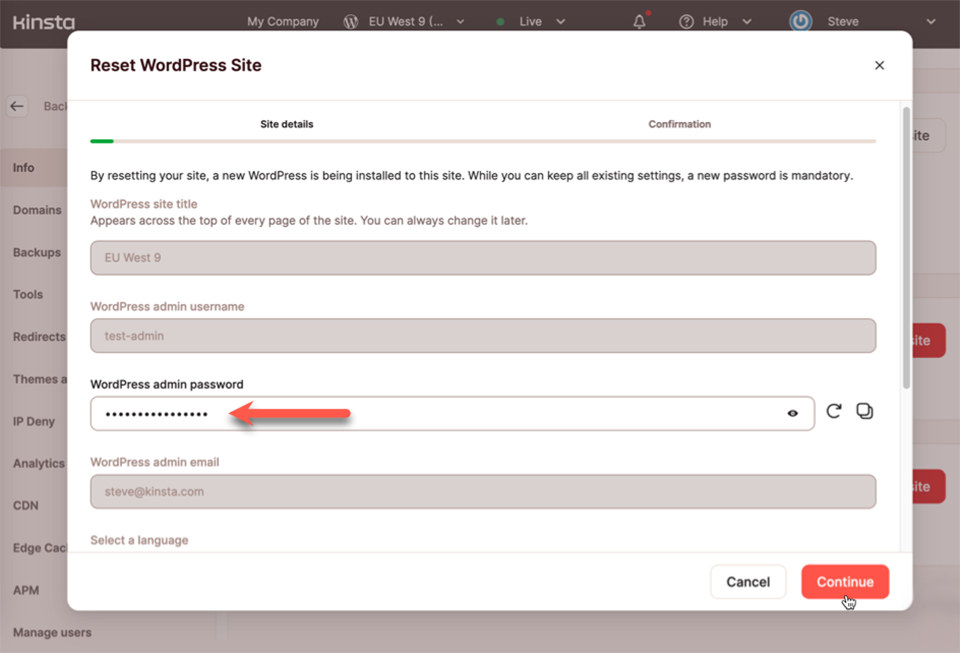This screenshot has height=653, width=960.
Task: Open the EU West 9 environment dropdown
Action: [458, 20]
